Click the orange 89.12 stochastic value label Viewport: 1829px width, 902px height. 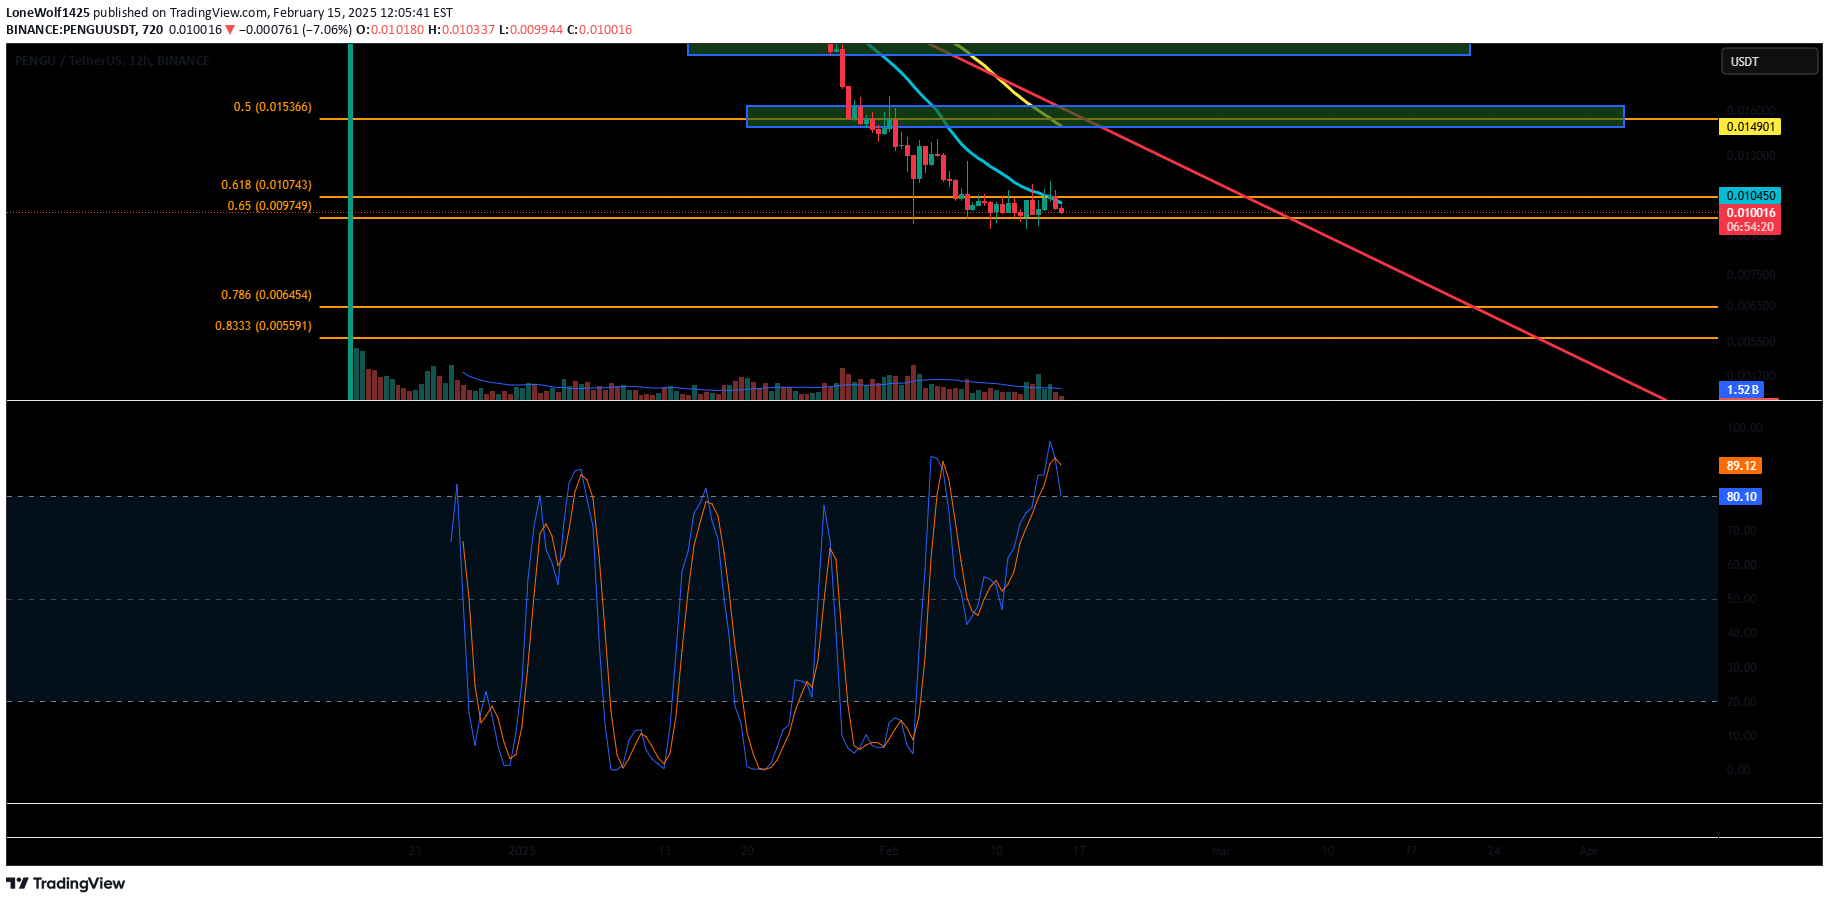tap(1741, 466)
